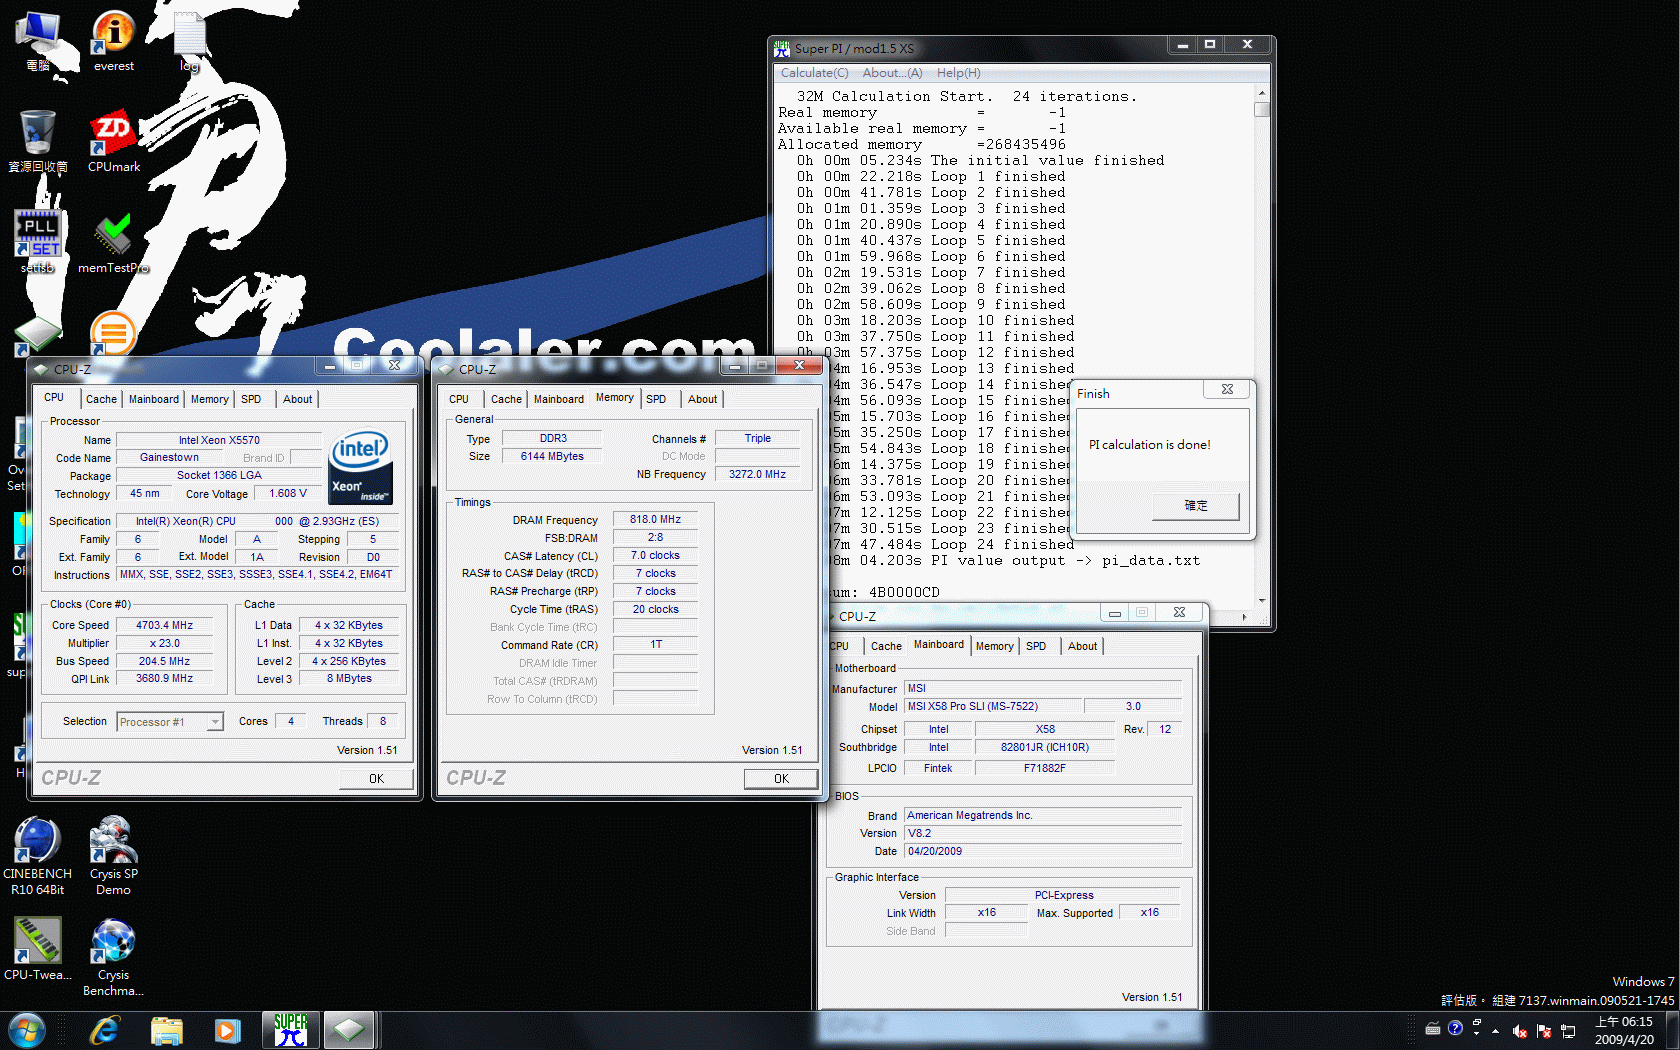
Task: Click the QPI Link 3680.9 MHz value
Action: pos(165,678)
